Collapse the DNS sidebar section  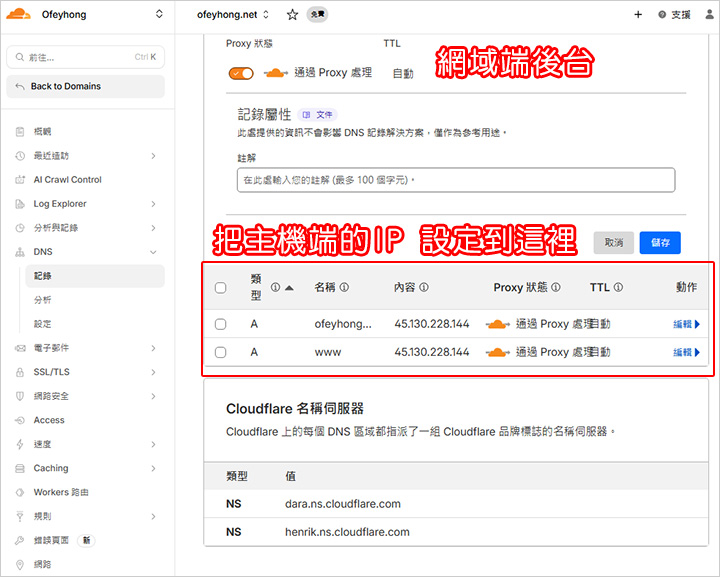point(153,252)
